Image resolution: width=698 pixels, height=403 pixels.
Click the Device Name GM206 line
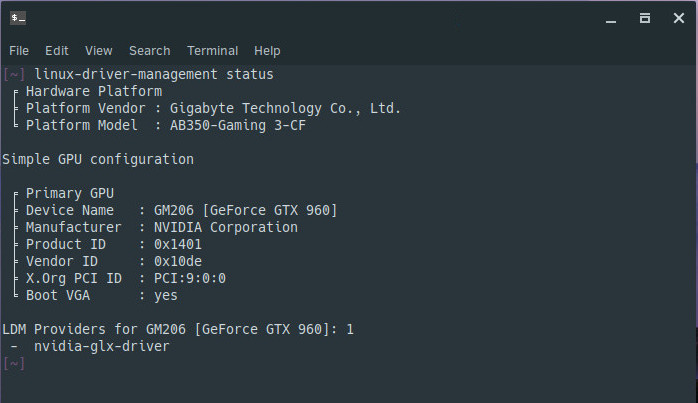coord(180,210)
